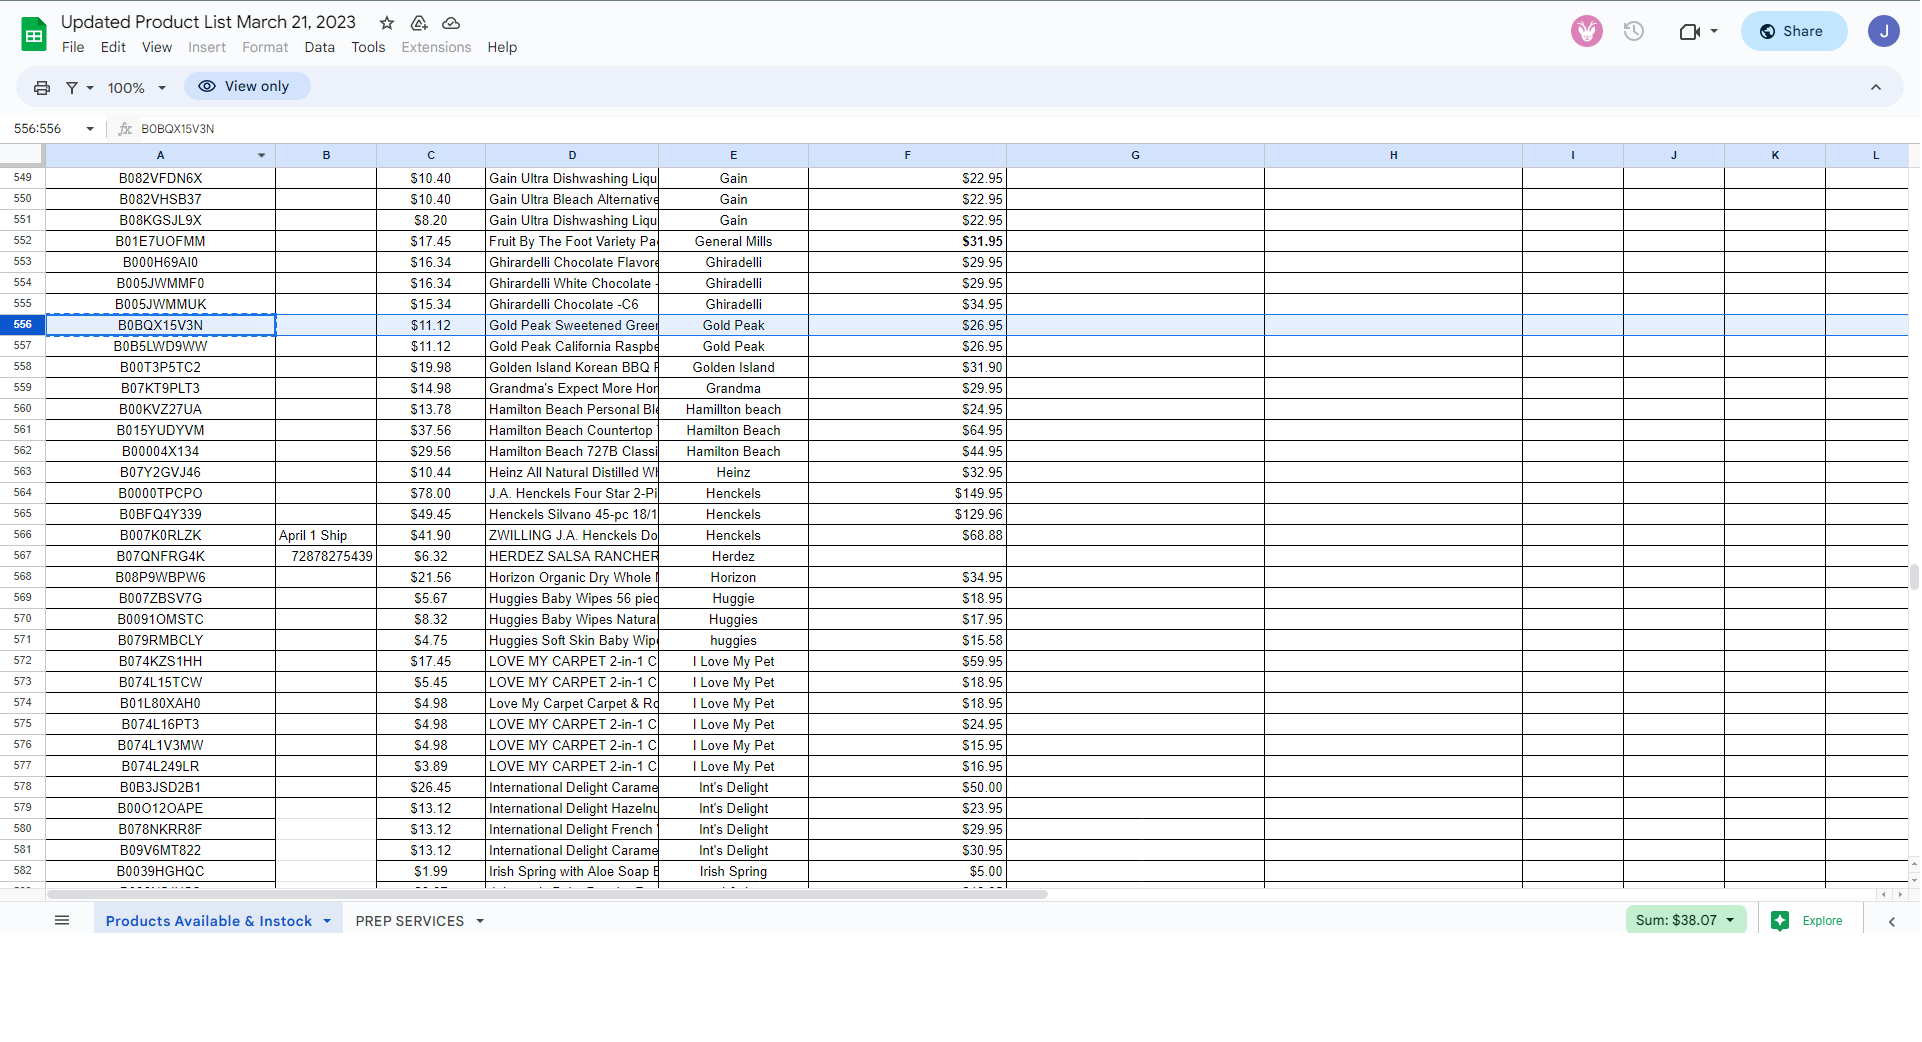Click the View only button
The image size is (1922, 1042).
(246, 87)
